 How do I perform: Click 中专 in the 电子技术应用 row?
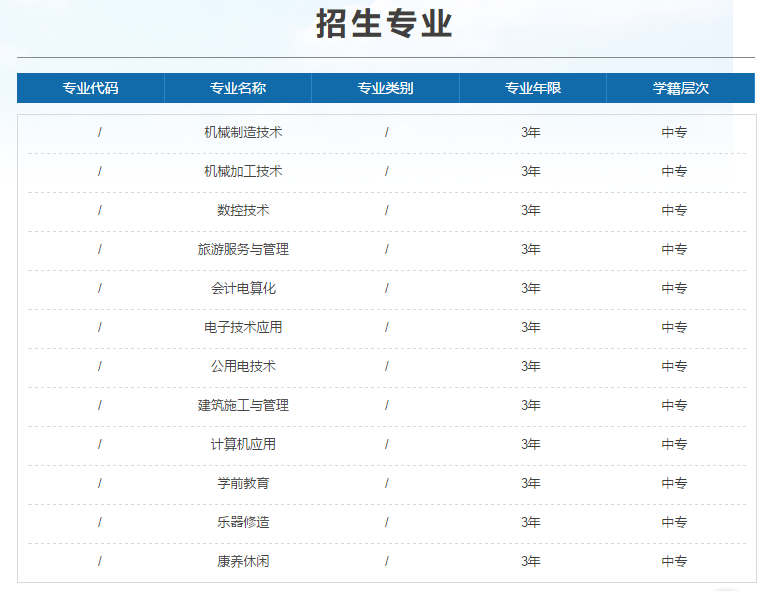[x=674, y=327]
